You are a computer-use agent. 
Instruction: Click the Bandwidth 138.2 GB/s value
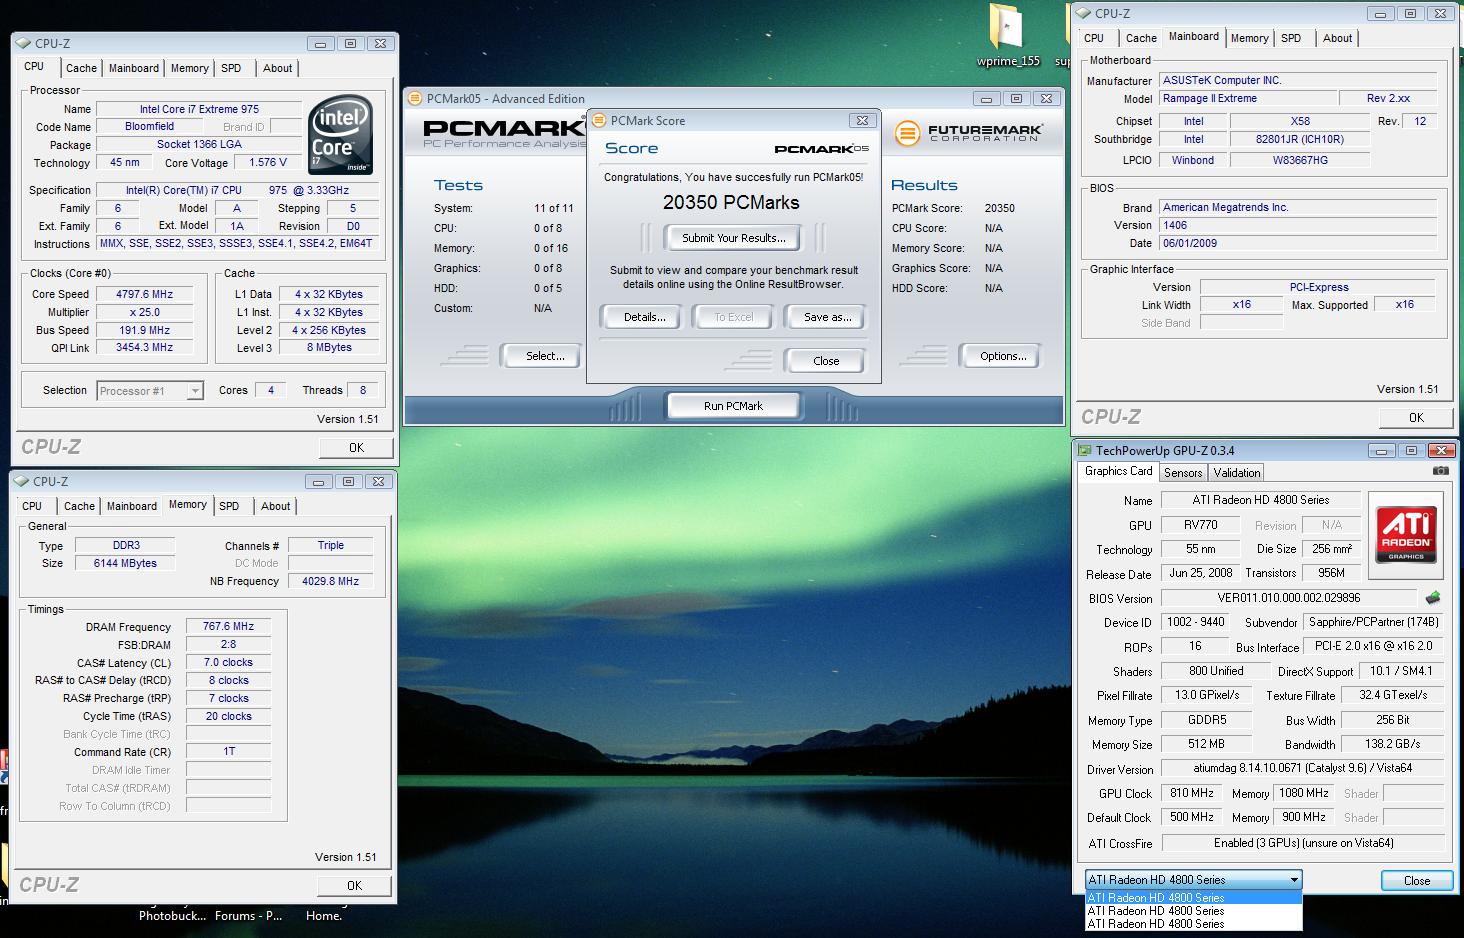coord(1393,744)
